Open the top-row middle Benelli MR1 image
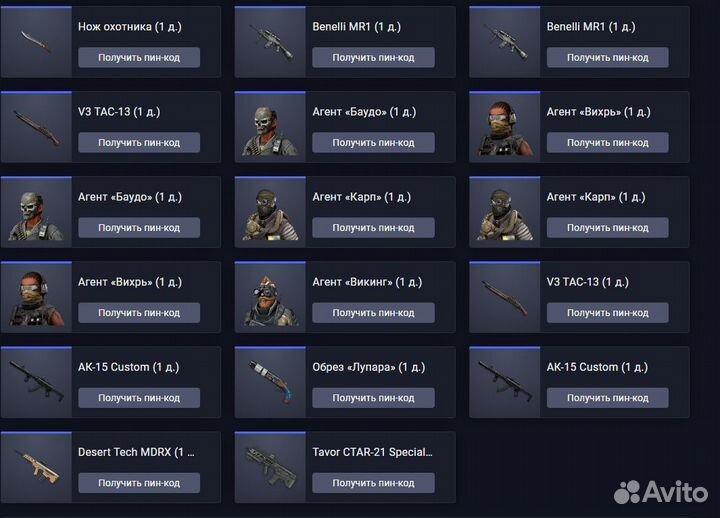Image resolution: width=720 pixels, height=518 pixels. 270,42
